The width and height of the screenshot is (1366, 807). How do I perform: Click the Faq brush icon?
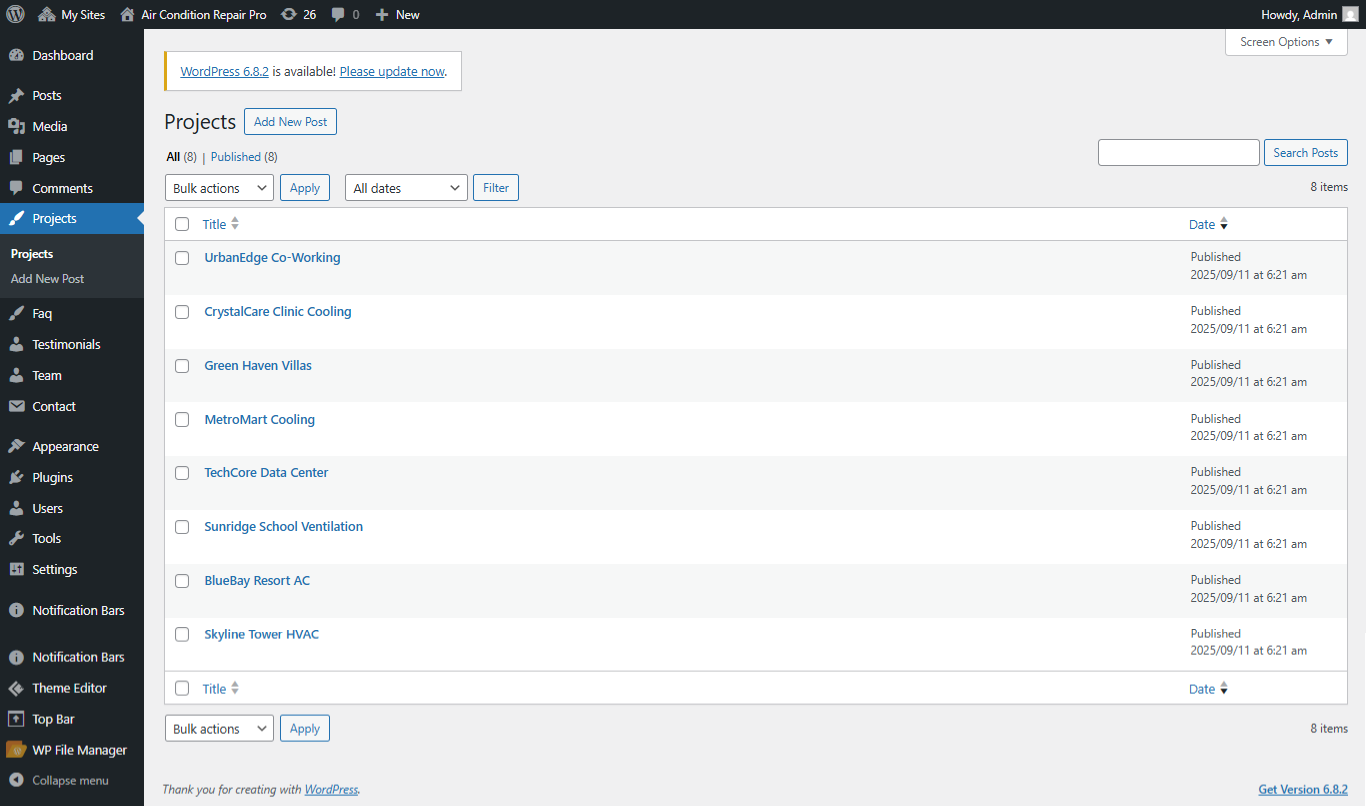click(16, 313)
